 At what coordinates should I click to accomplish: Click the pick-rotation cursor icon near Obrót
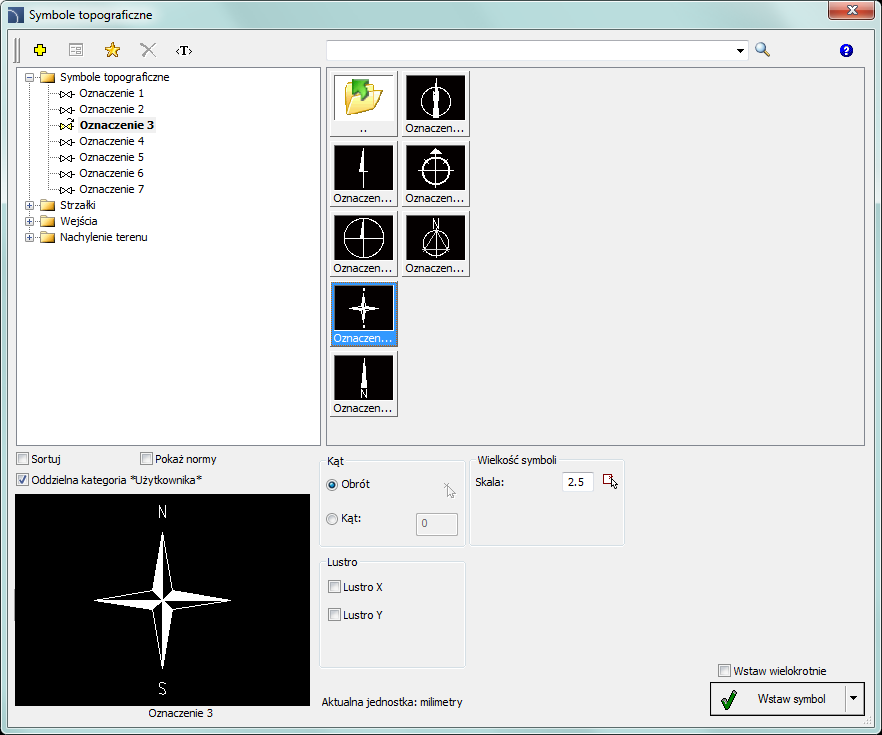pos(449,489)
